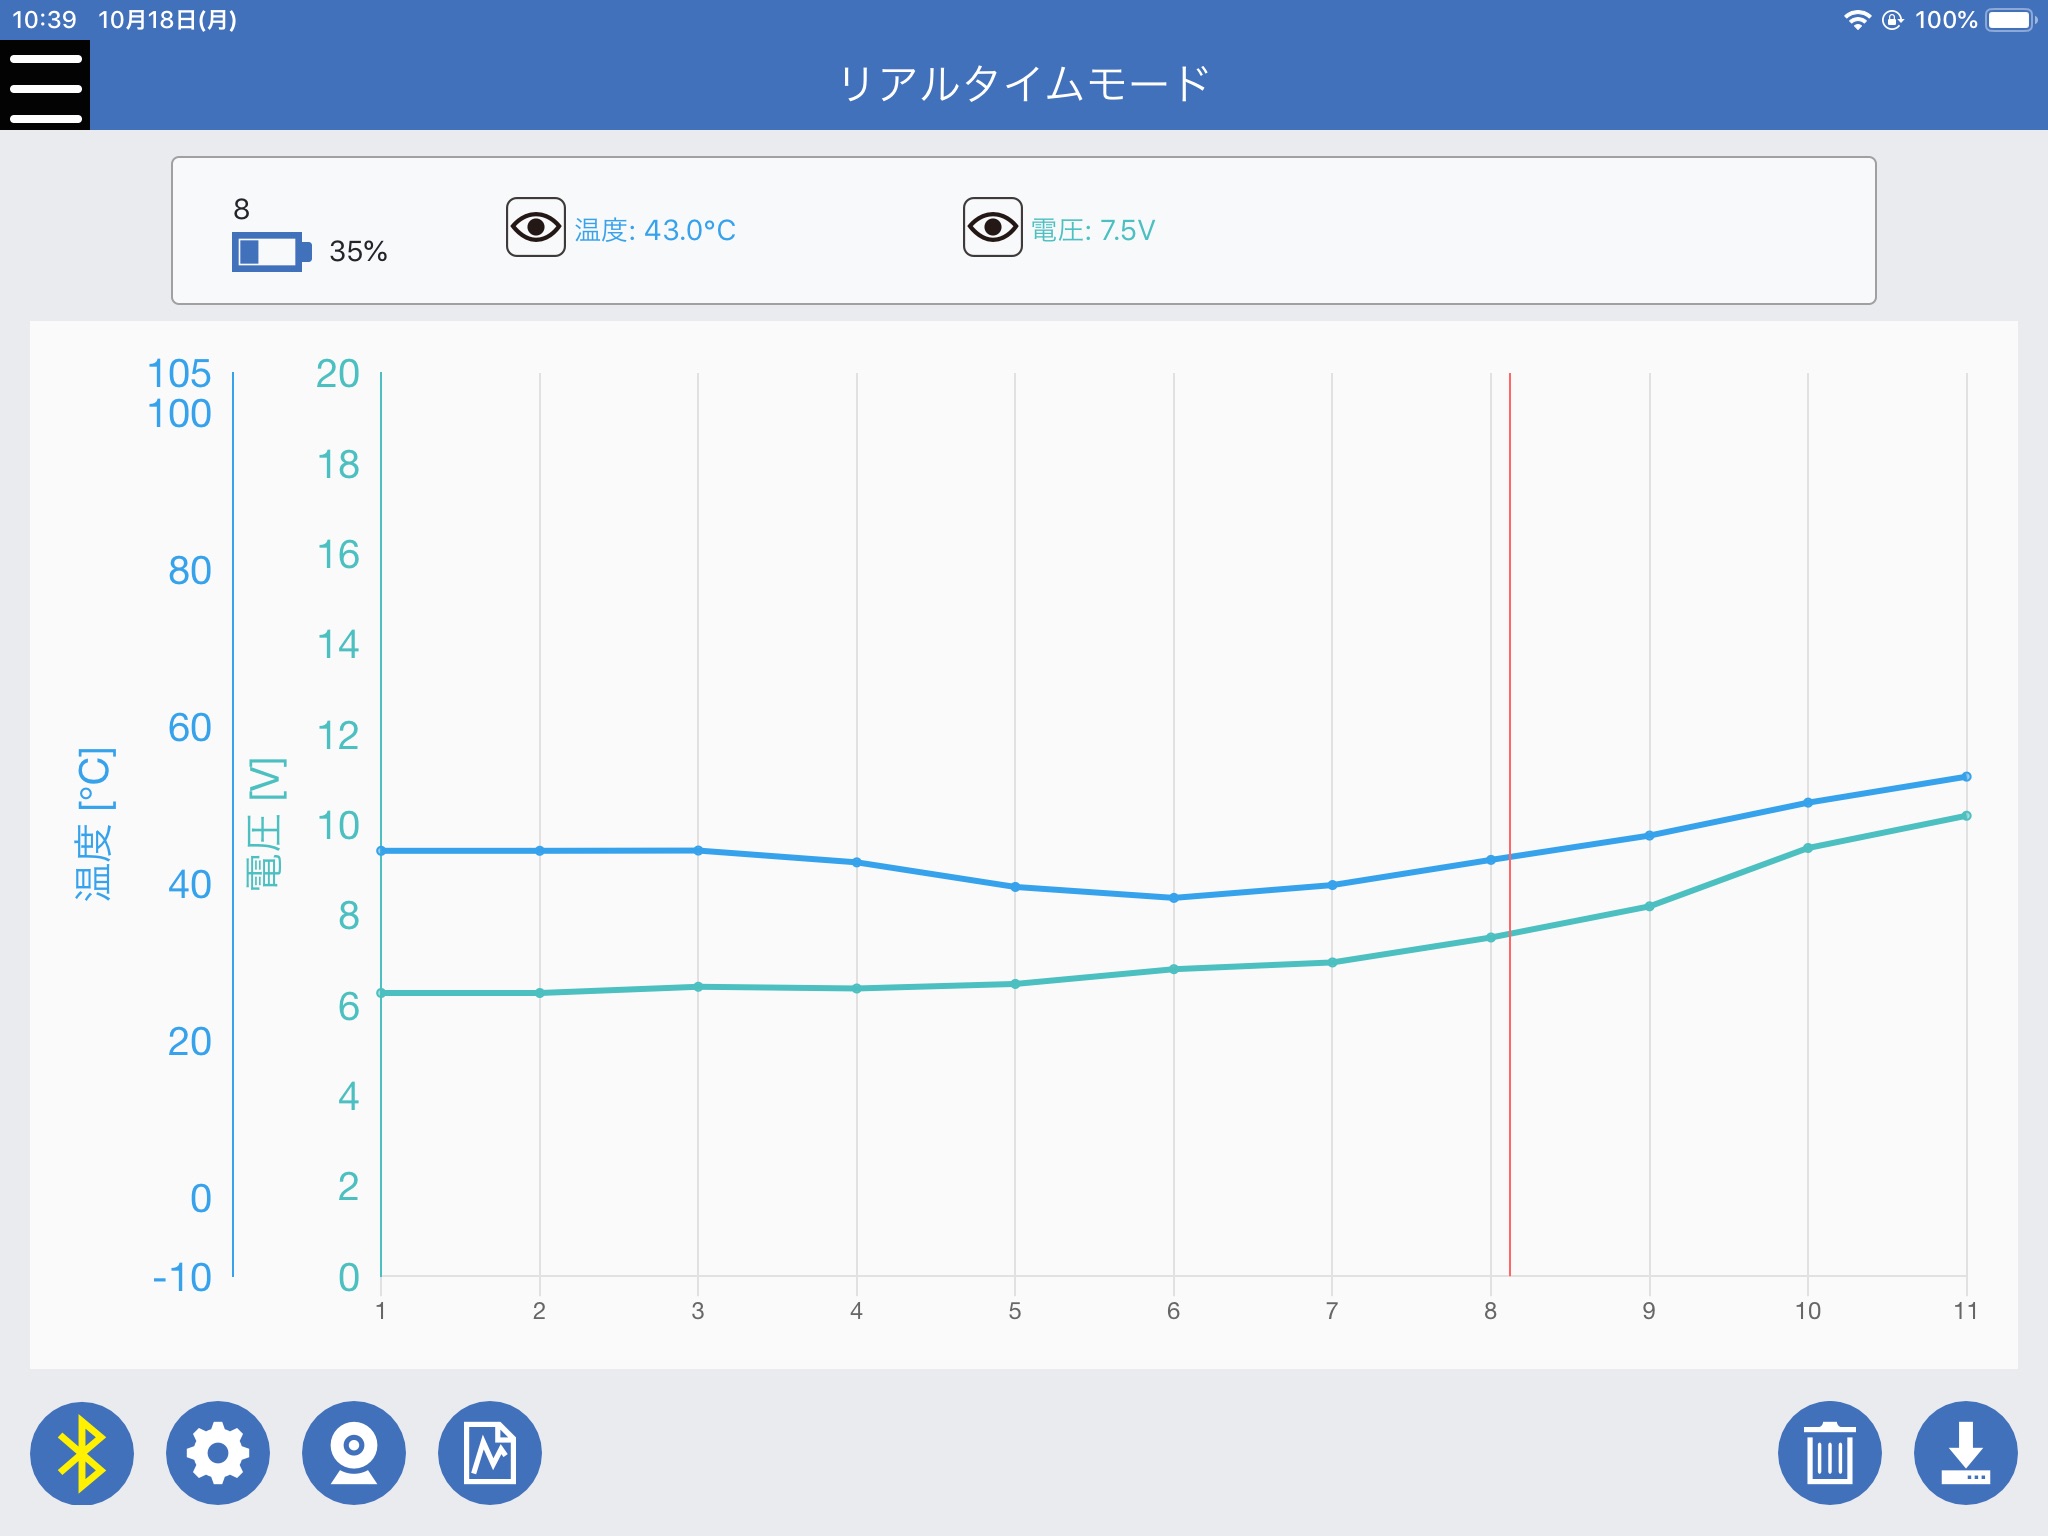The height and width of the screenshot is (1536, 2048).
Task: Tap the orientation lock status icon
Action: 1892,20
